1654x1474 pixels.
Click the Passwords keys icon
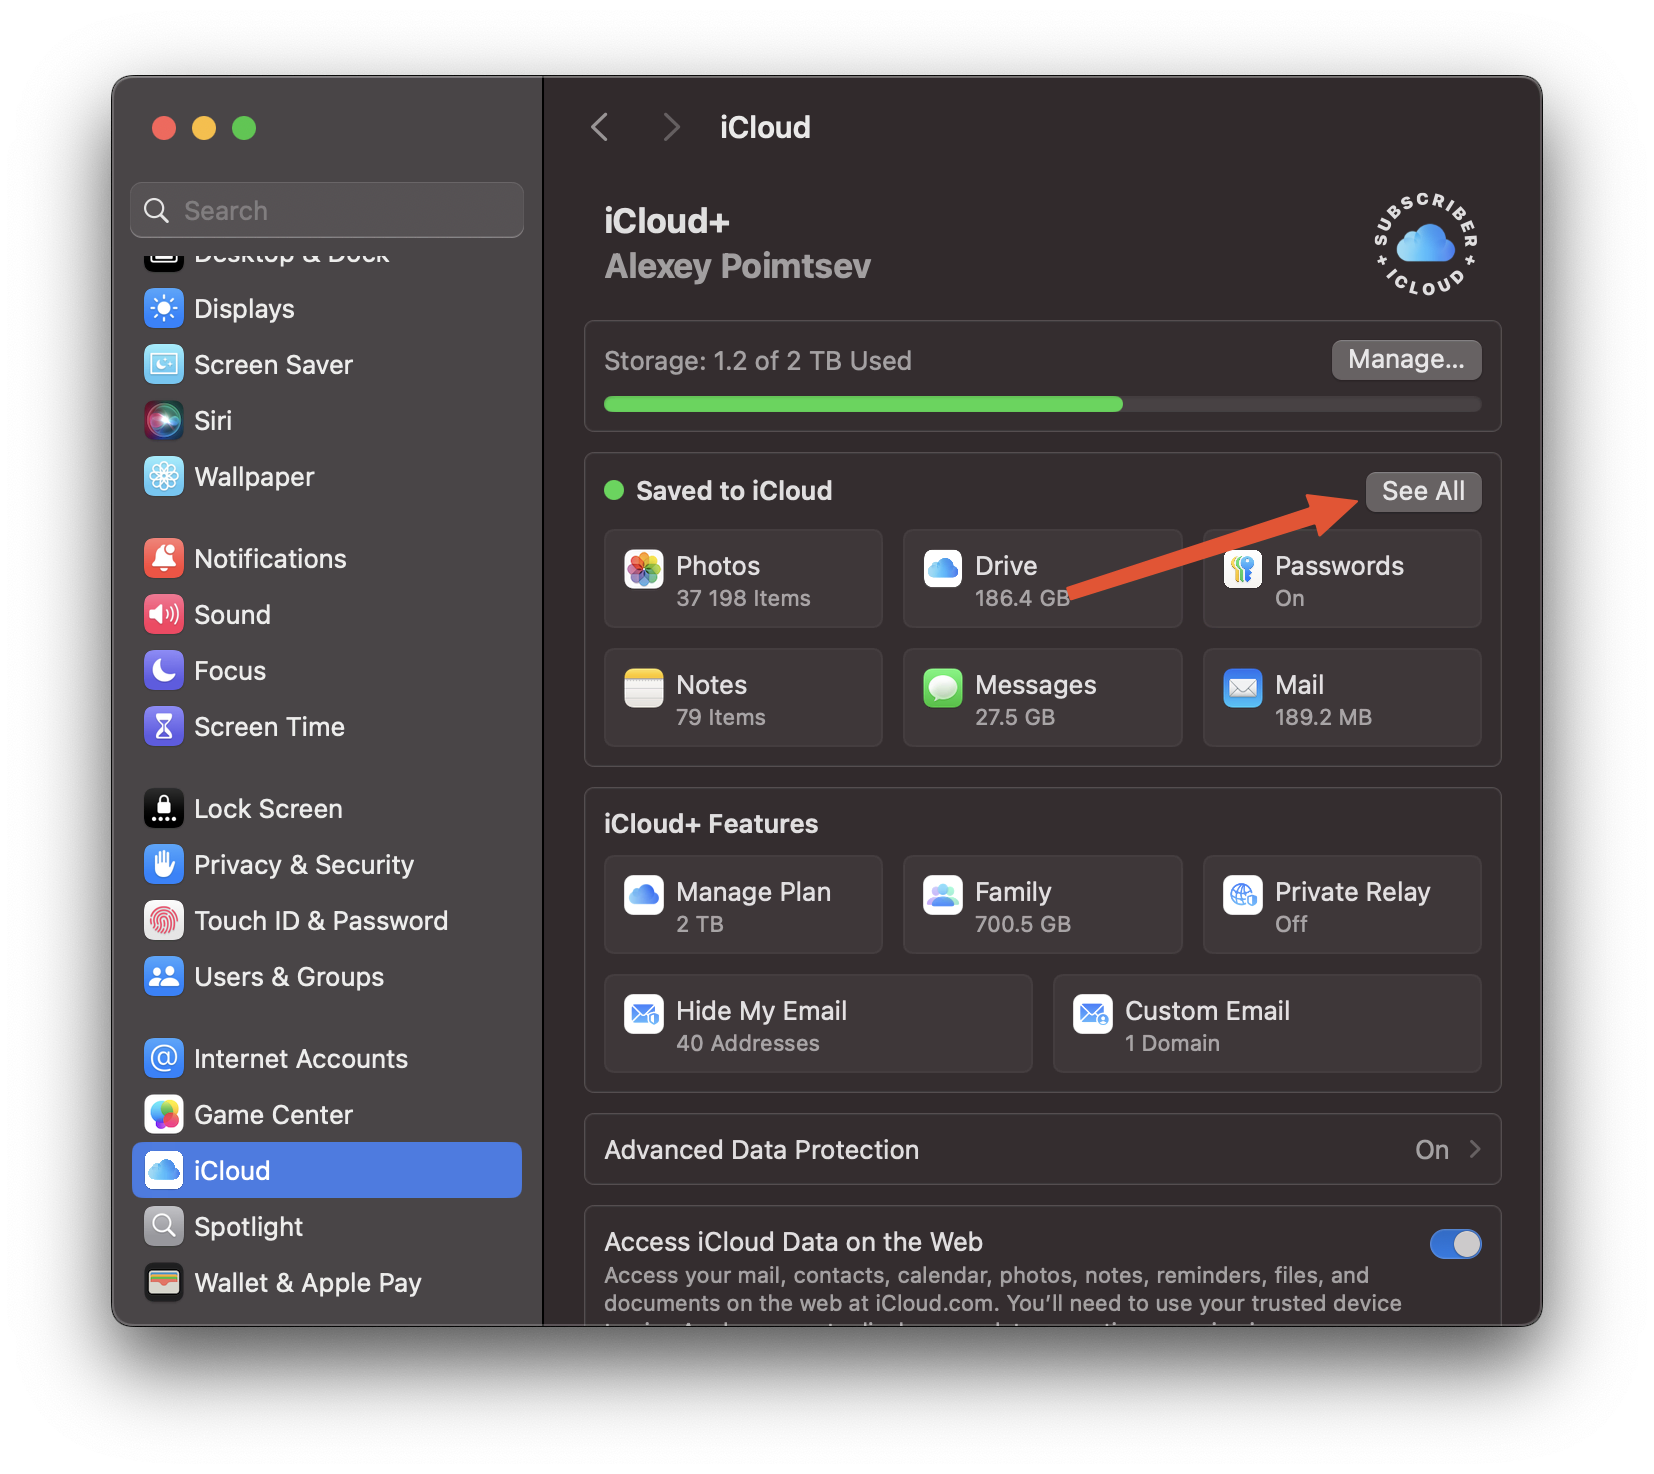(x=1243, y=570)
